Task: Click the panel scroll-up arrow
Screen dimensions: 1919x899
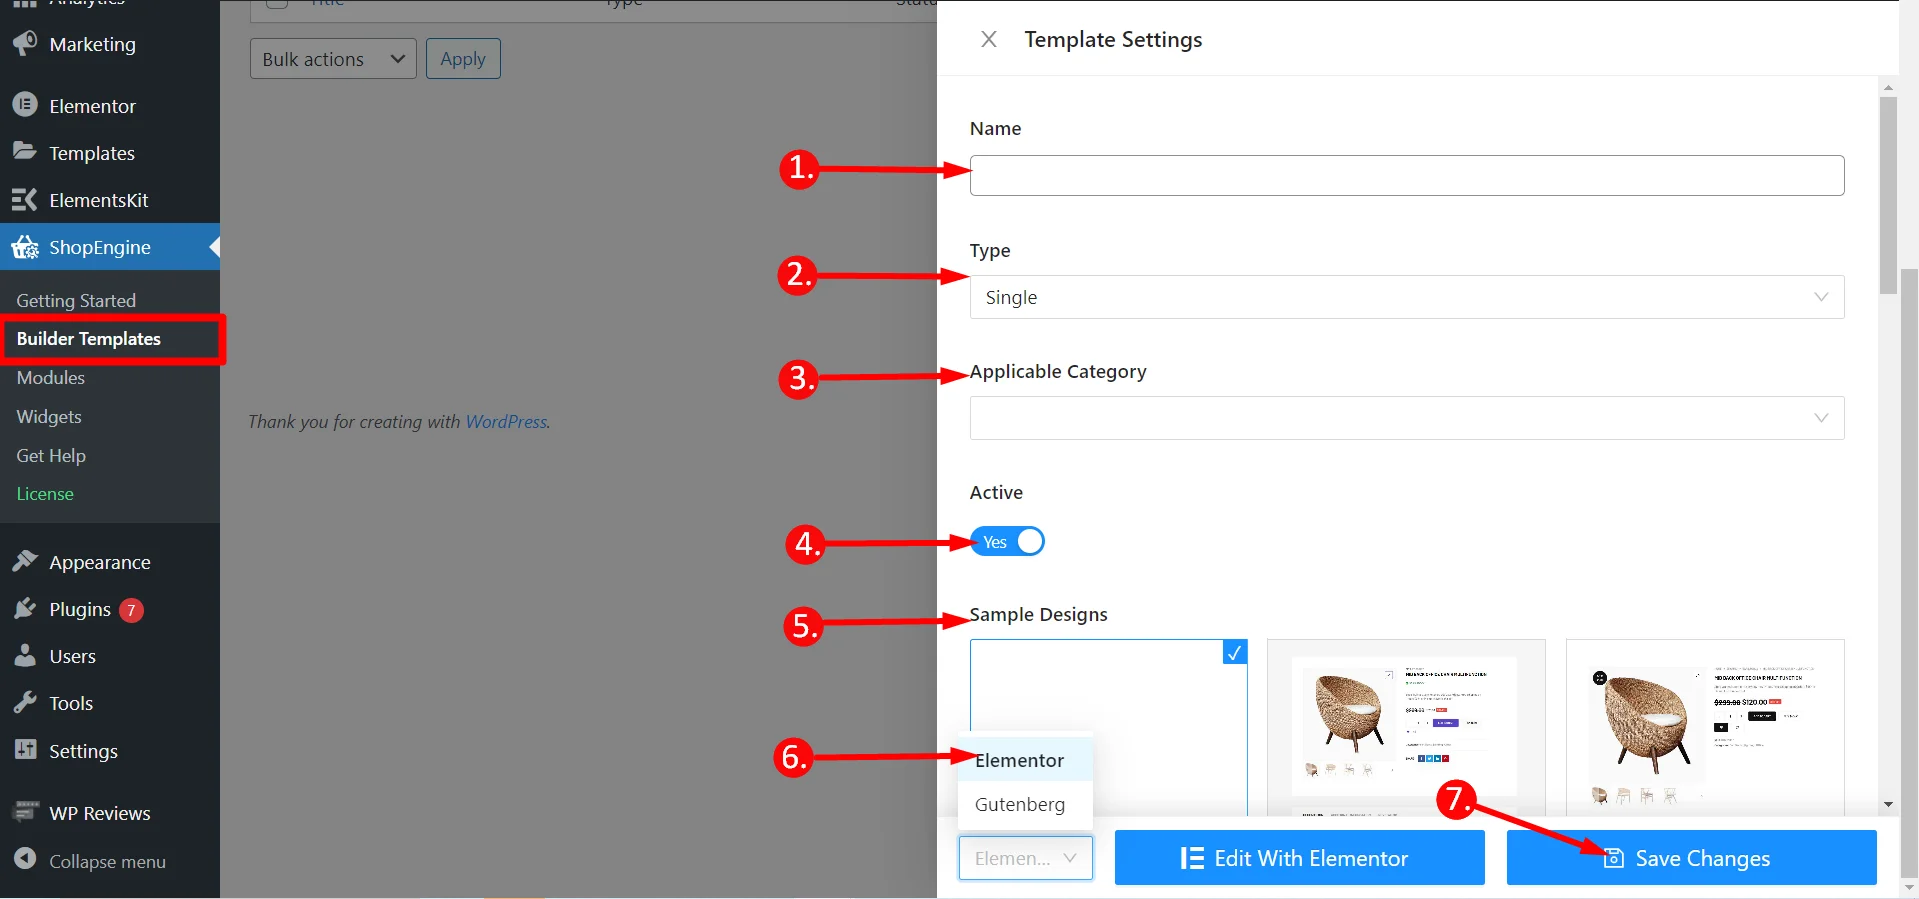Action: click(1888, 88)
